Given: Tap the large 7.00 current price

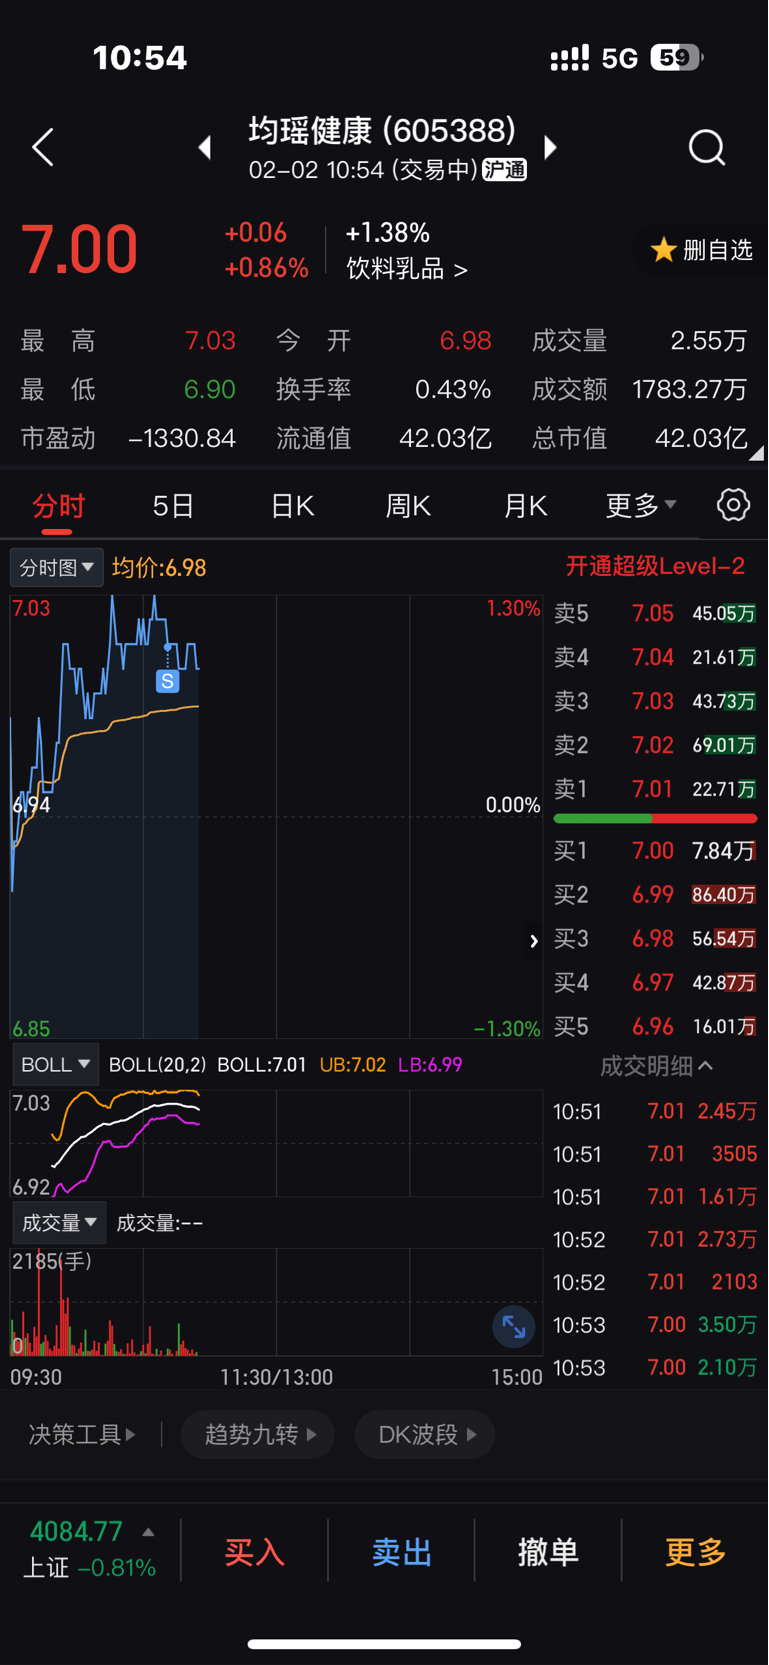Looking at the screenshot, I should tap(79, 249).
